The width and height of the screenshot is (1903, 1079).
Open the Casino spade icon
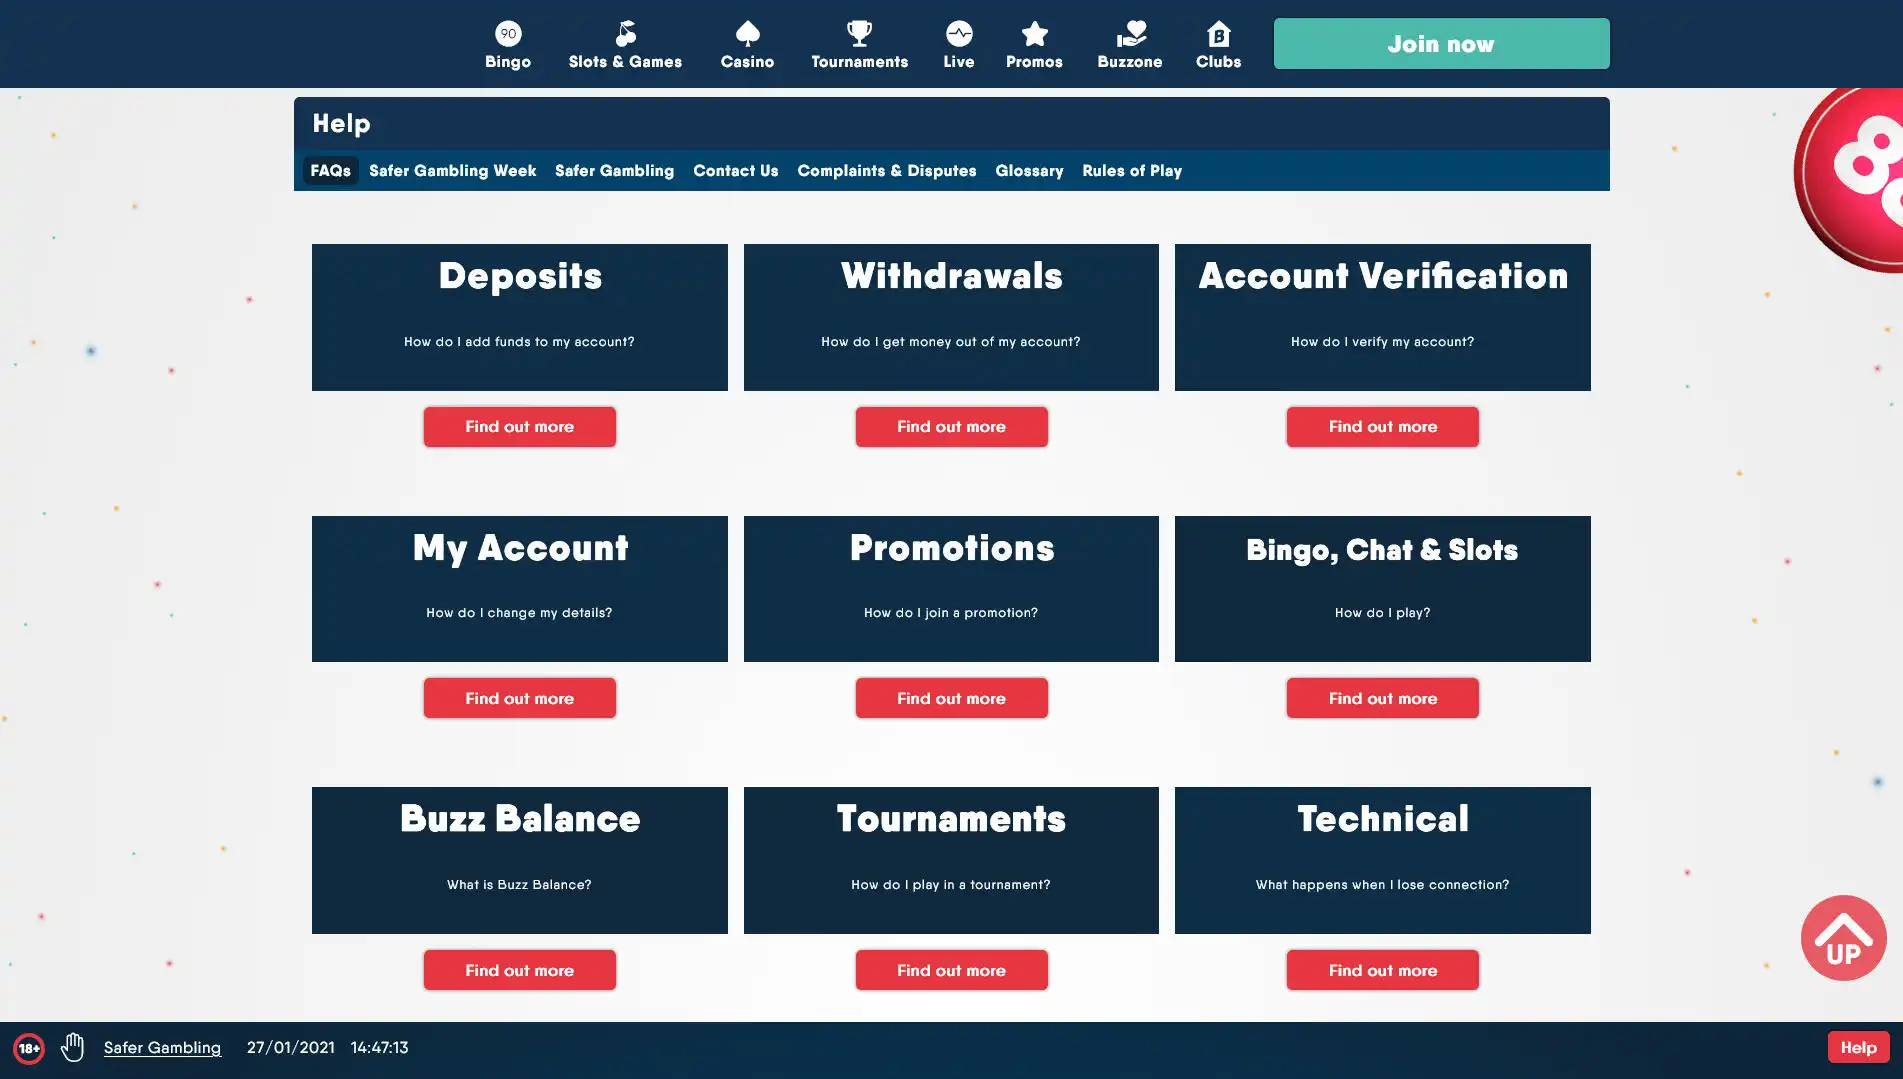pyautogui.click(x=747, y=34)
